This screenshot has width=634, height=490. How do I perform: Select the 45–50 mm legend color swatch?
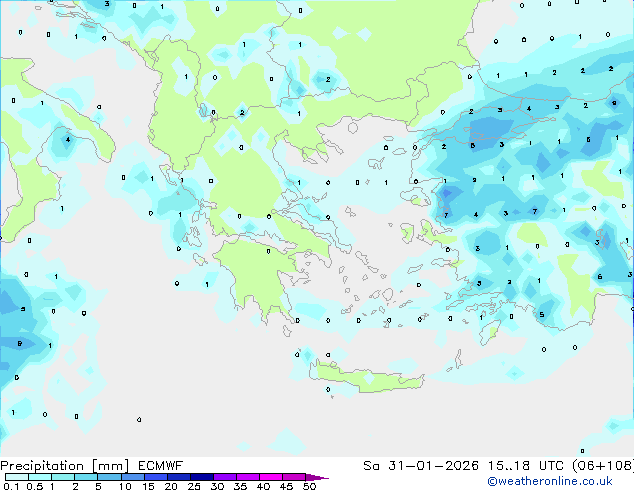[294, 477]
